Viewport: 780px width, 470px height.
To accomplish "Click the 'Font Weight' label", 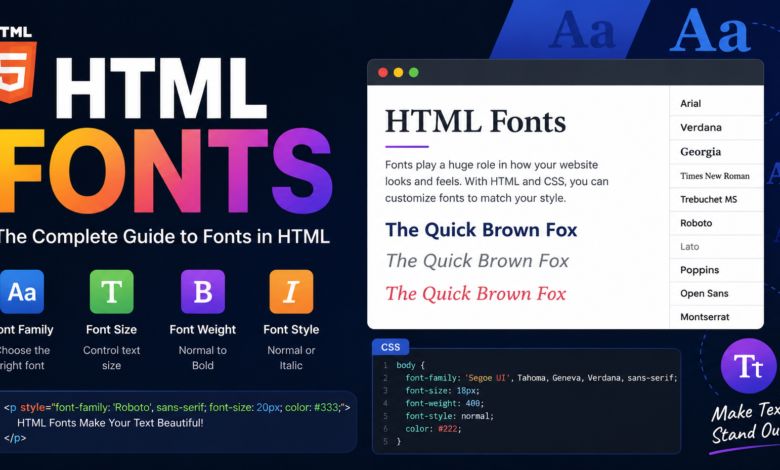I will point(202,330).
